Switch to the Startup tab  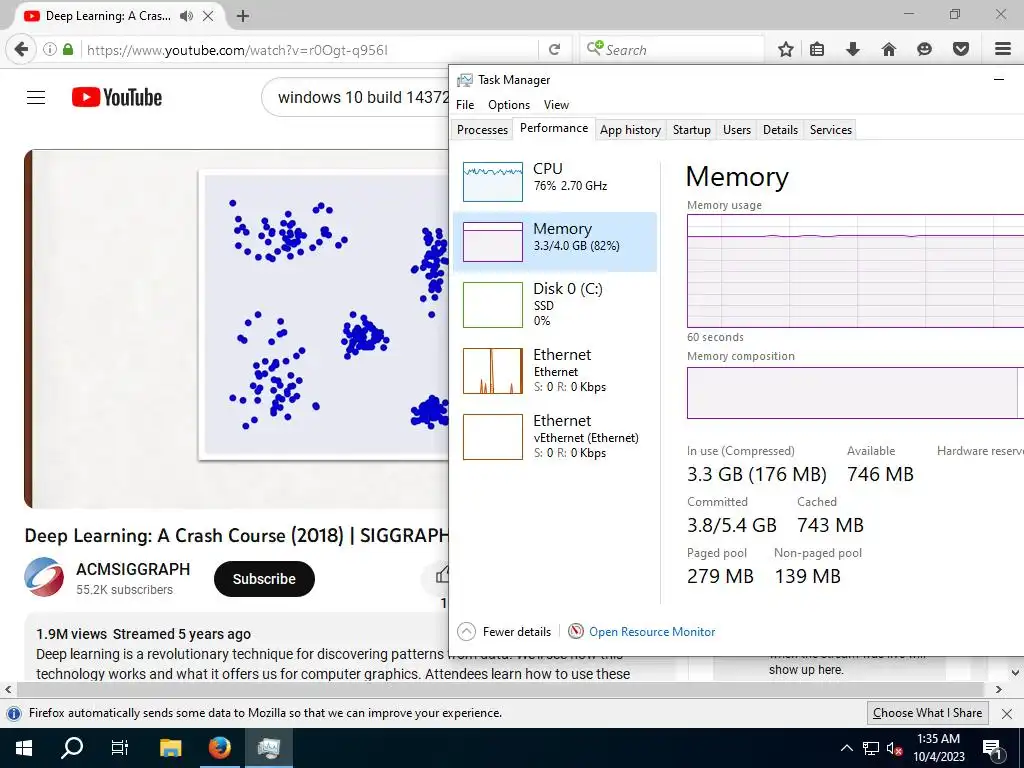[692, 129]
